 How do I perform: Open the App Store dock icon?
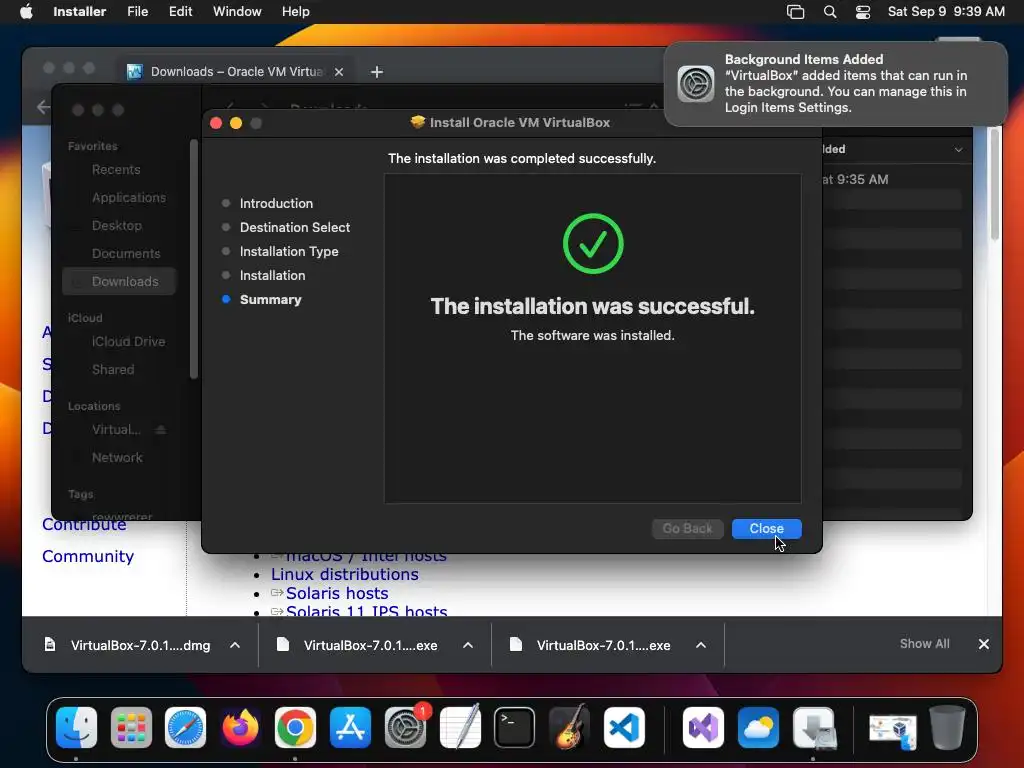click(350, 727)
